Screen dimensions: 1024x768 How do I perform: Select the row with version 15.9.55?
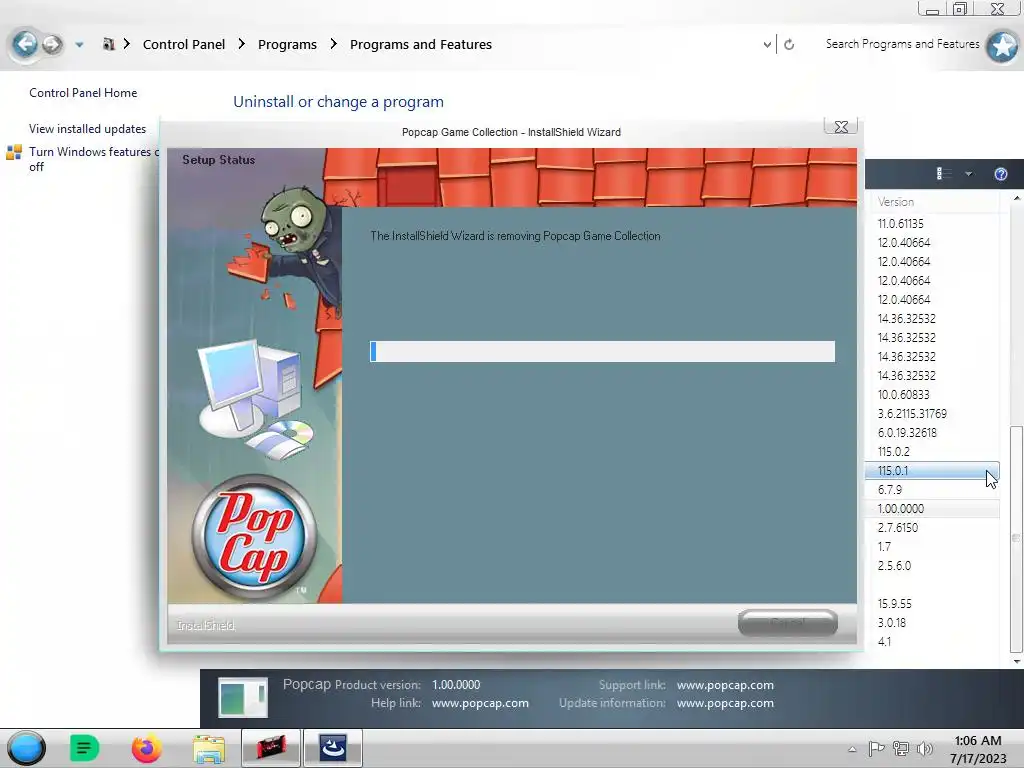coord(932,603)
